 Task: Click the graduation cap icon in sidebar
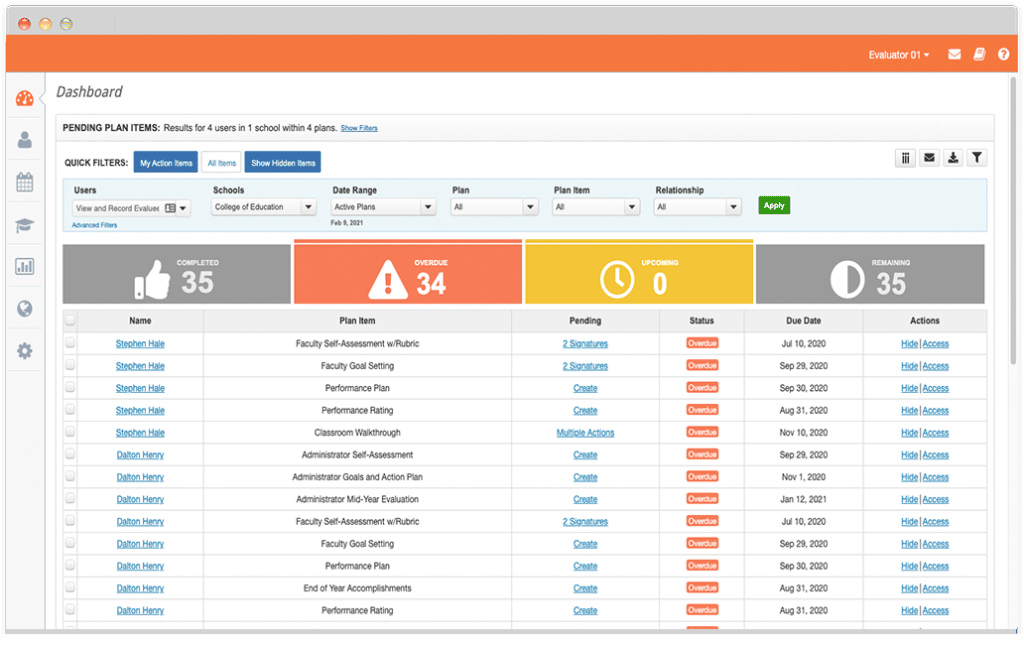23,226
